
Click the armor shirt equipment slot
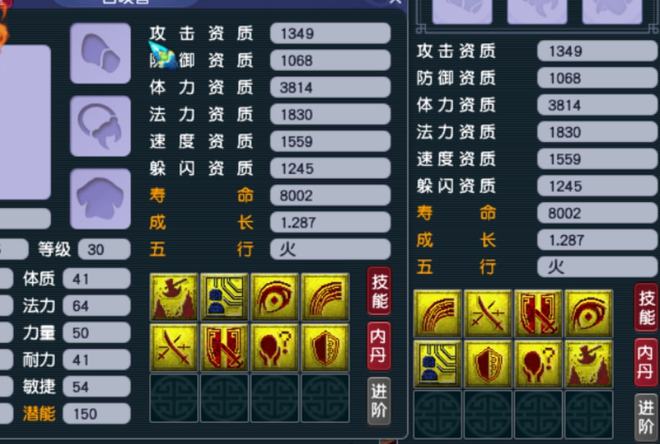pyautogui.click(x=100, y=199)
